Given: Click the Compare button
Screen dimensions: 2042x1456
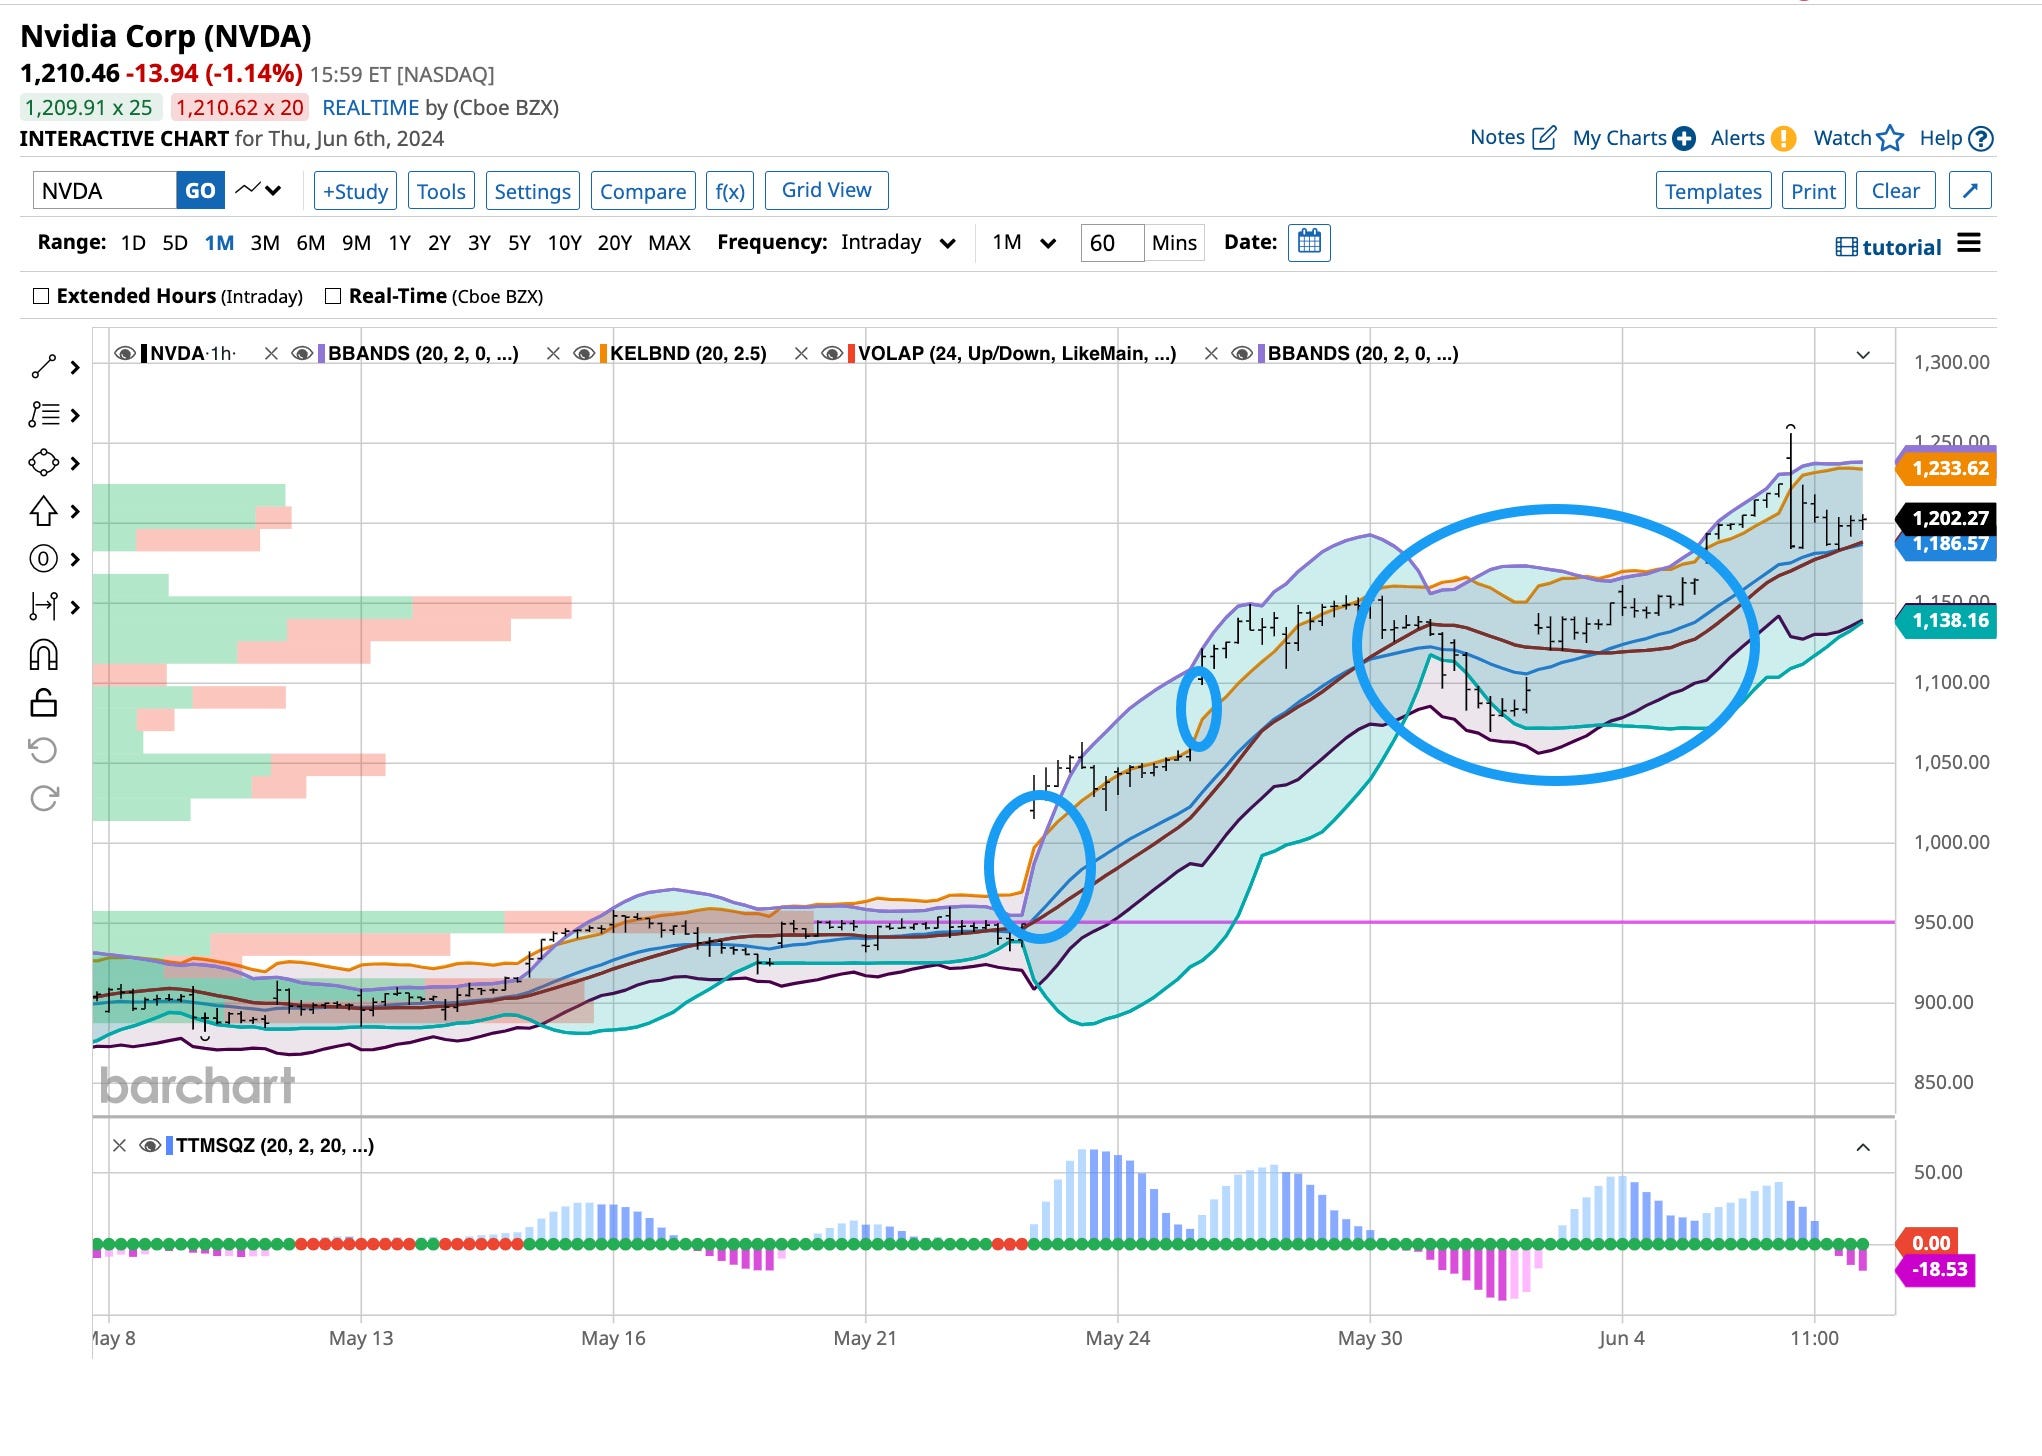Looking at the screenshot, I should pyautogui.click(x=643, y=191).
